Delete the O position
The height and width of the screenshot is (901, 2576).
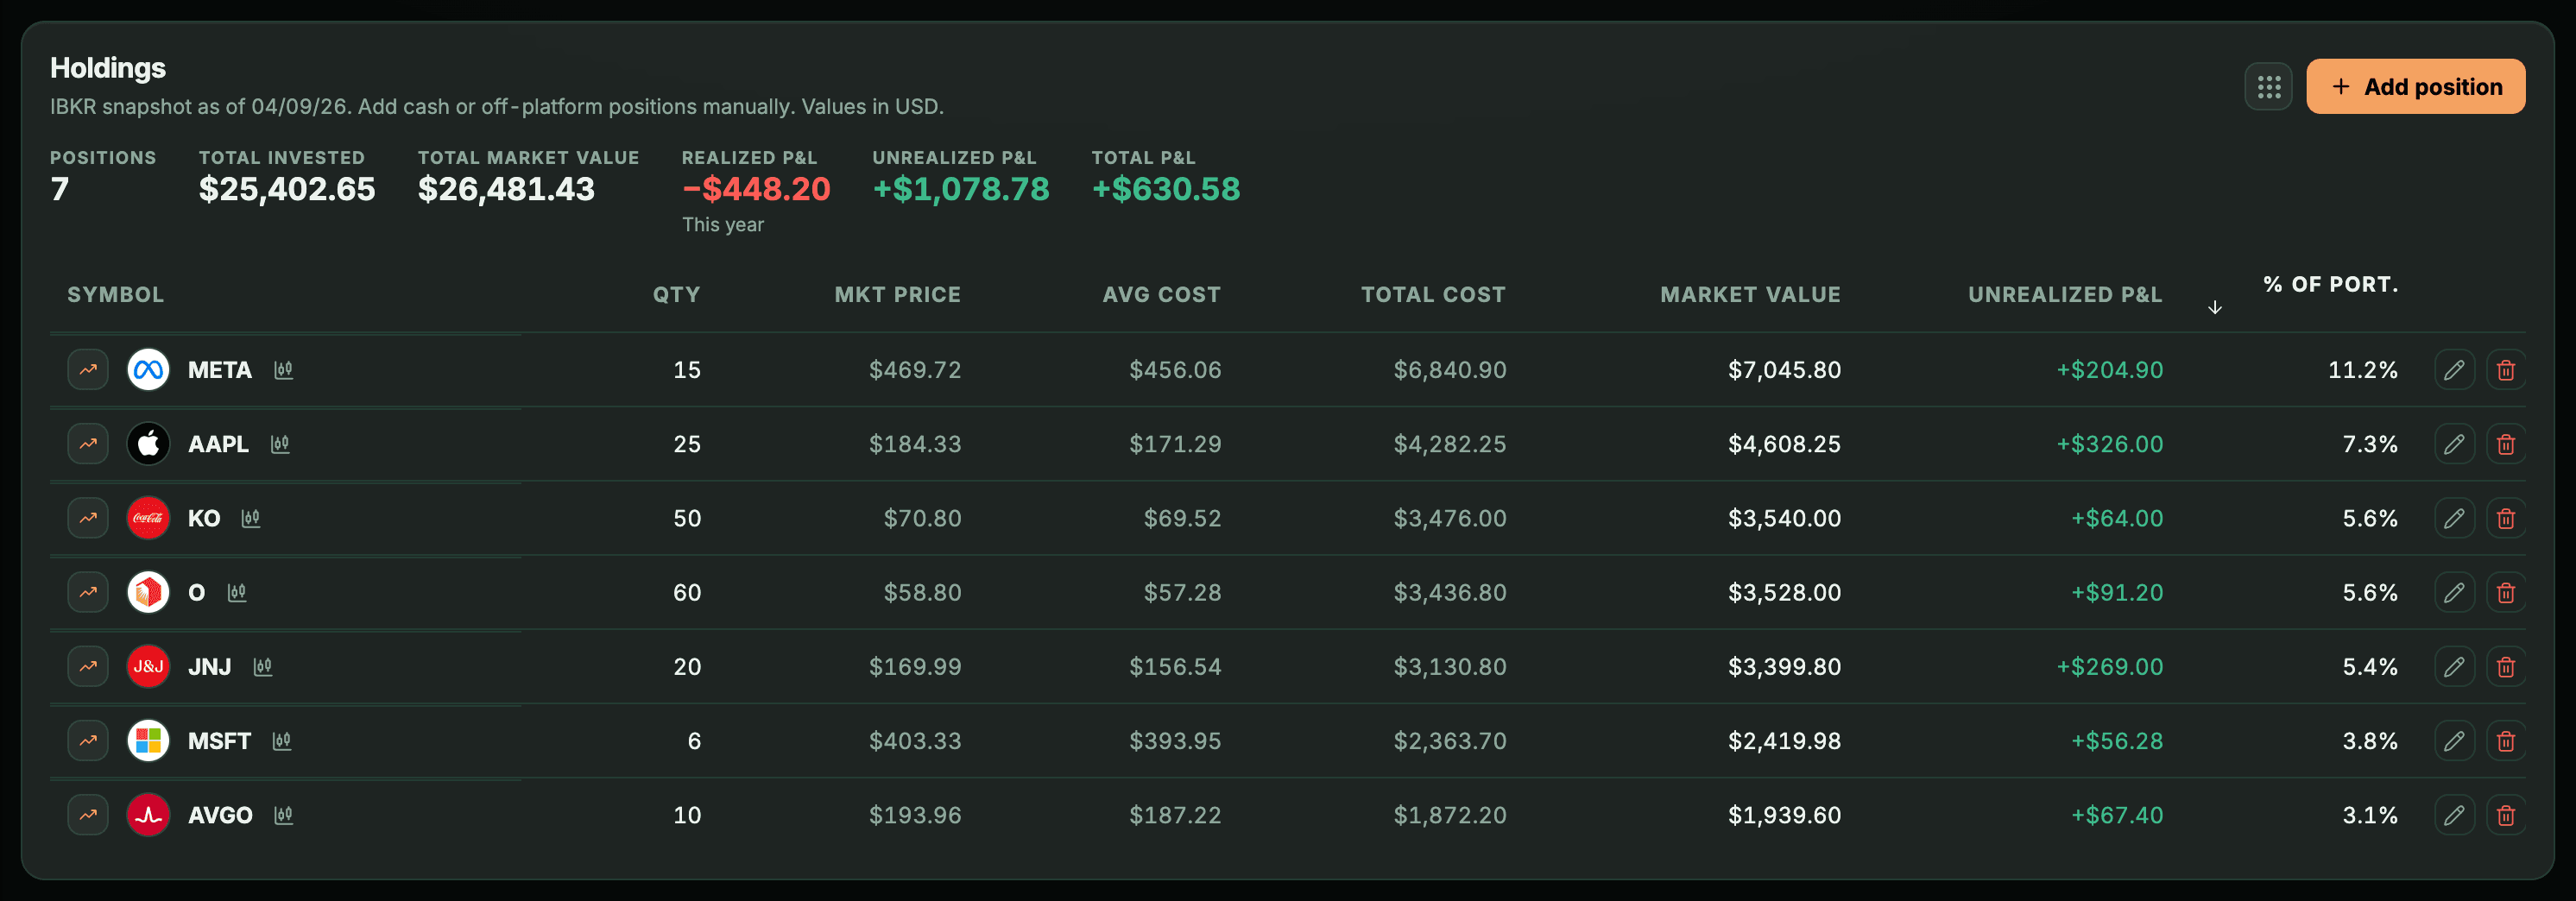pyautogui.click(x=2505, y=593)
